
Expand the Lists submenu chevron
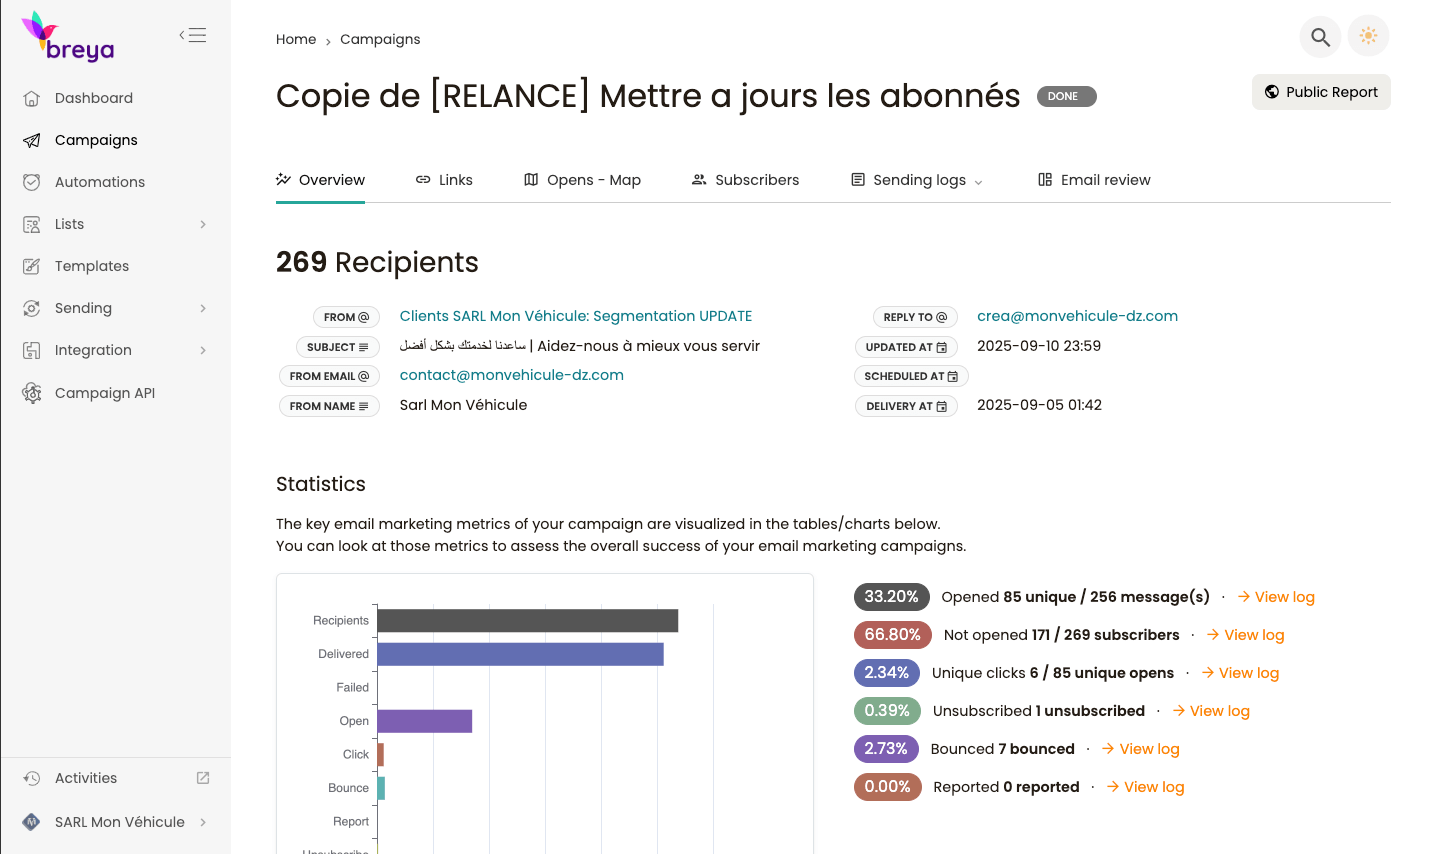click(x=203, y=224)
